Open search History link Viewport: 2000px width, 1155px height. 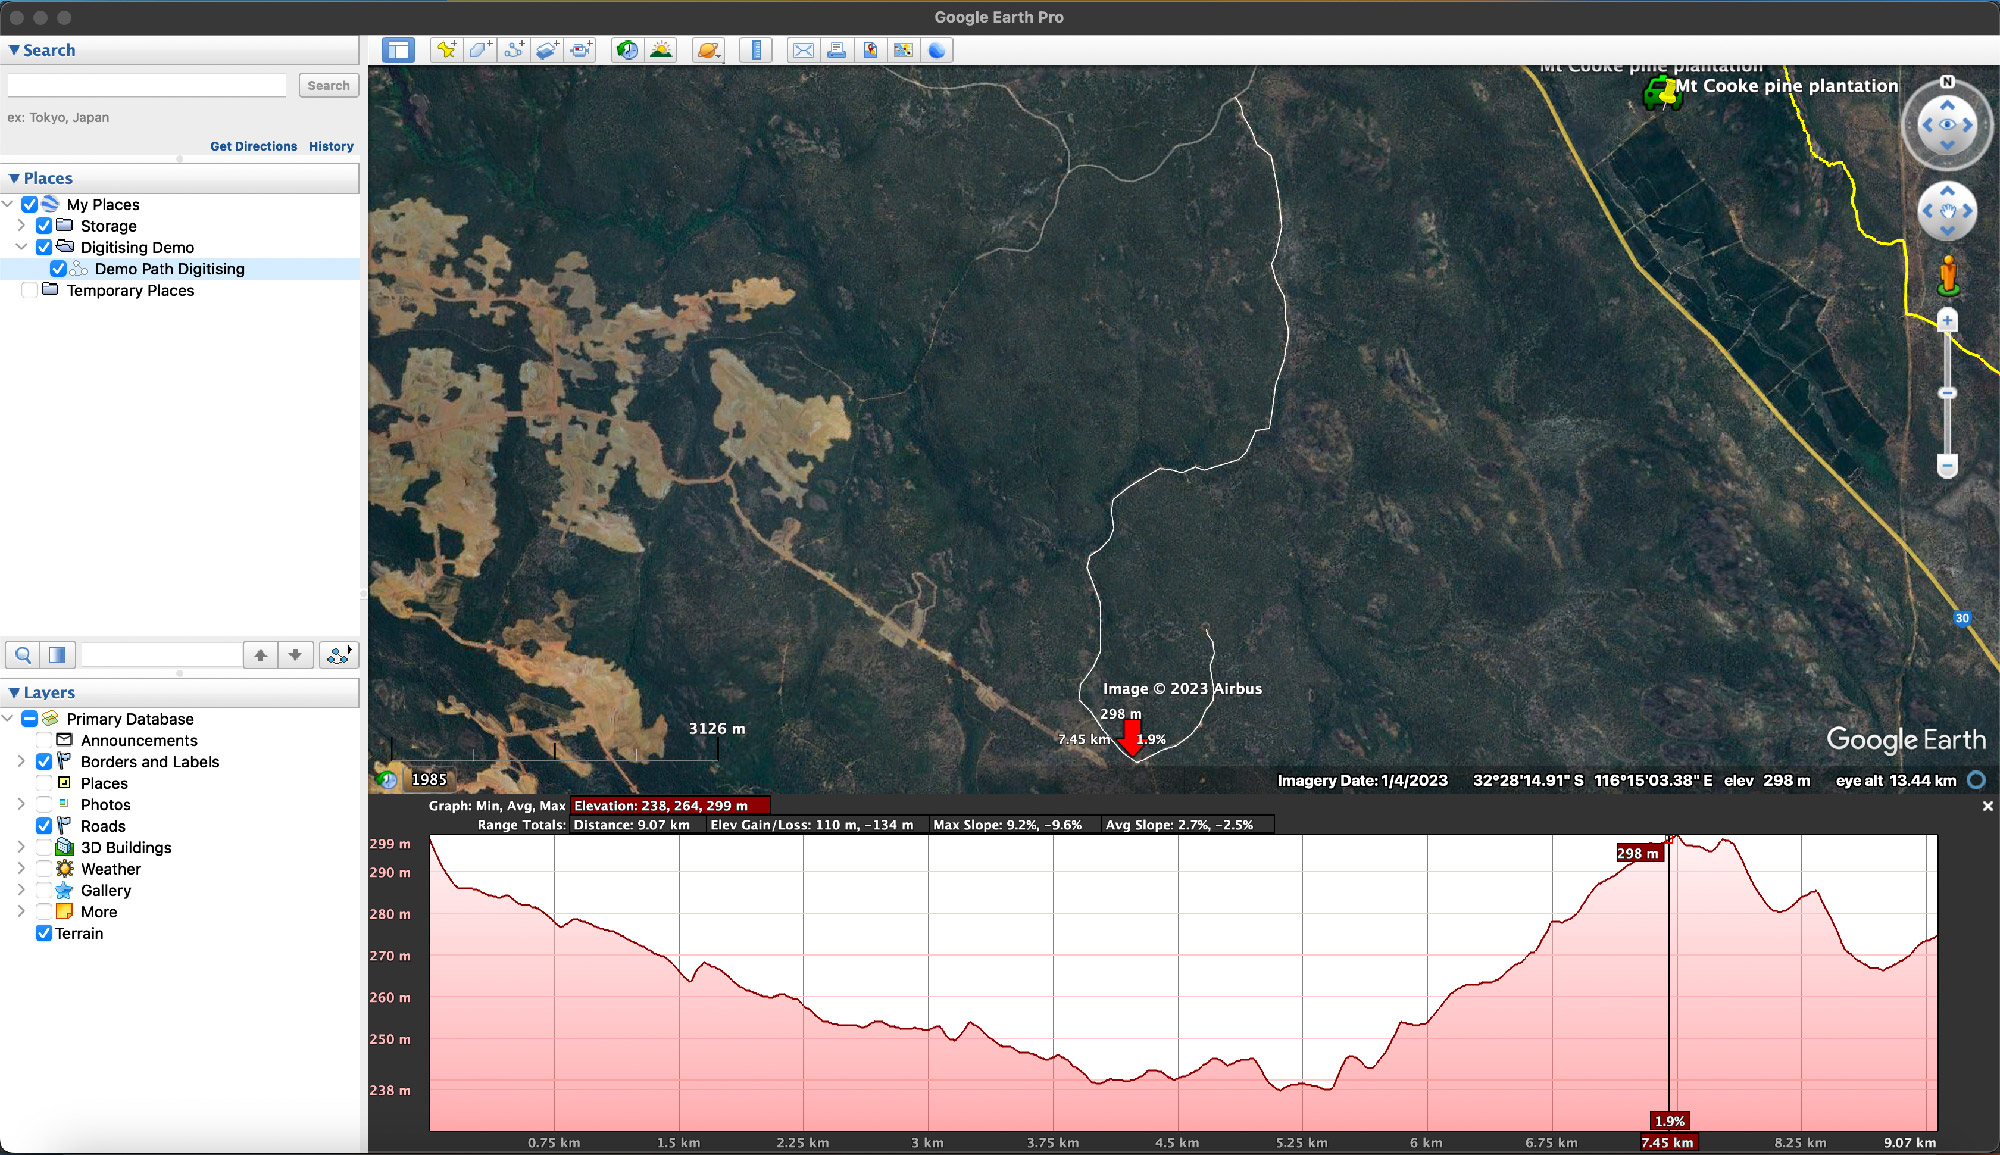pyautogui.click(x=331, y=146)
